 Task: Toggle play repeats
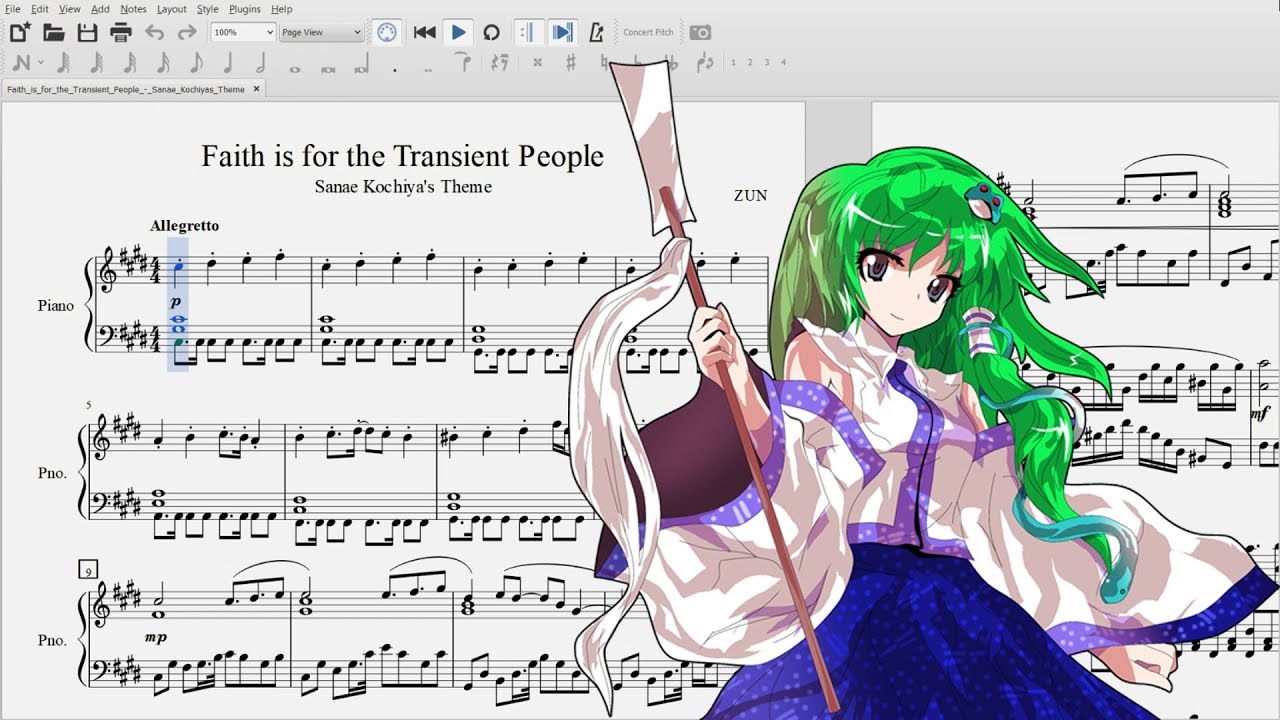529,32
